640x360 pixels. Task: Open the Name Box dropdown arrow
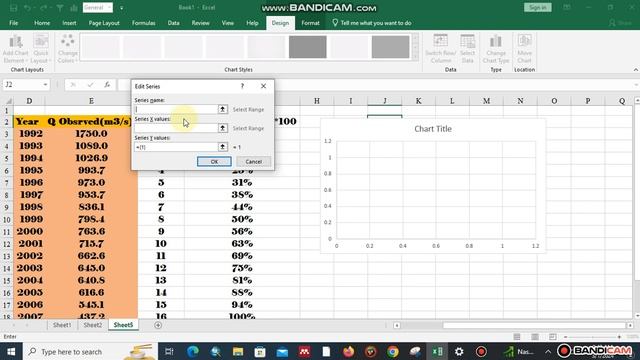point(45,84)
